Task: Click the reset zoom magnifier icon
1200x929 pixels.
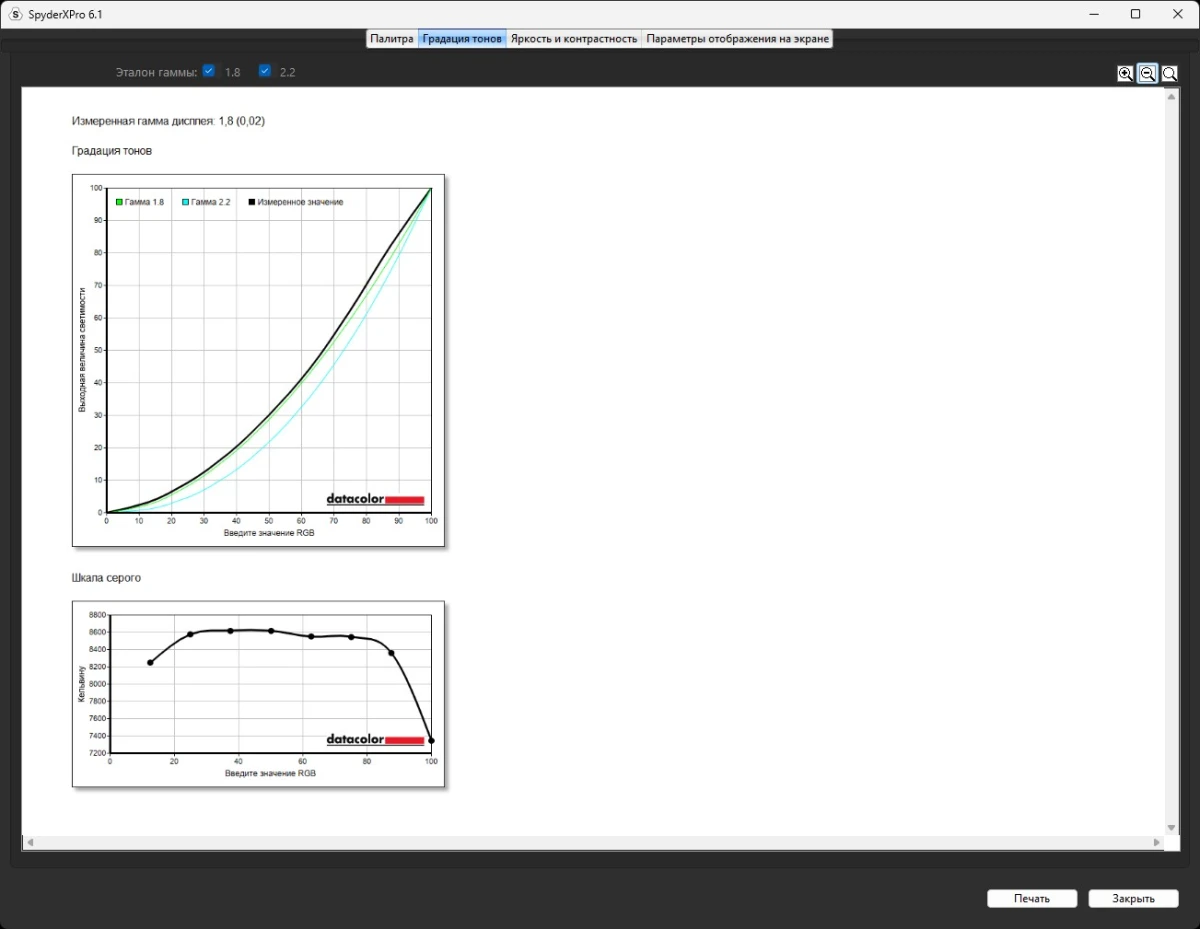Action: (x=1169, y=73)
